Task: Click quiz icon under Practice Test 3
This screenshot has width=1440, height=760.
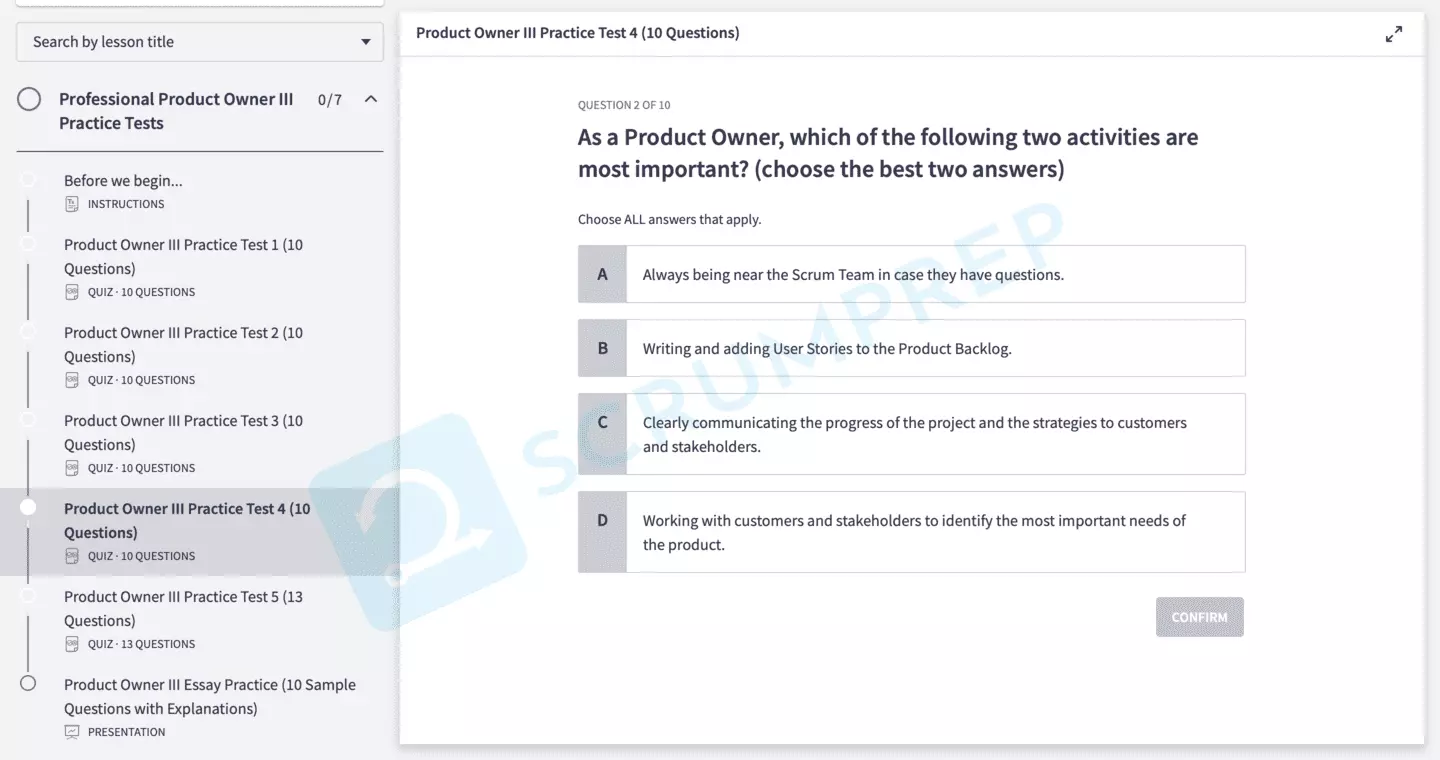Action: point(71,468)
